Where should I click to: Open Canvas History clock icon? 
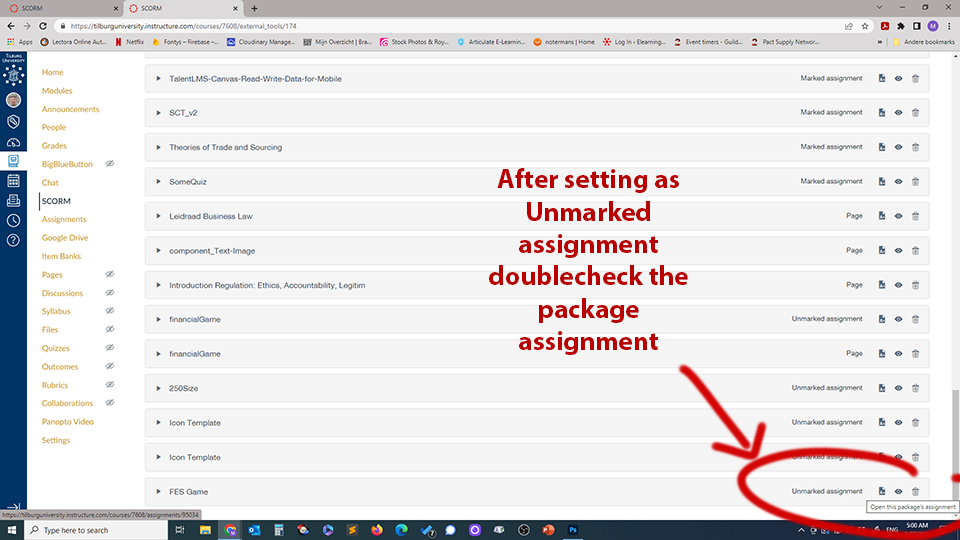point(13,220)
